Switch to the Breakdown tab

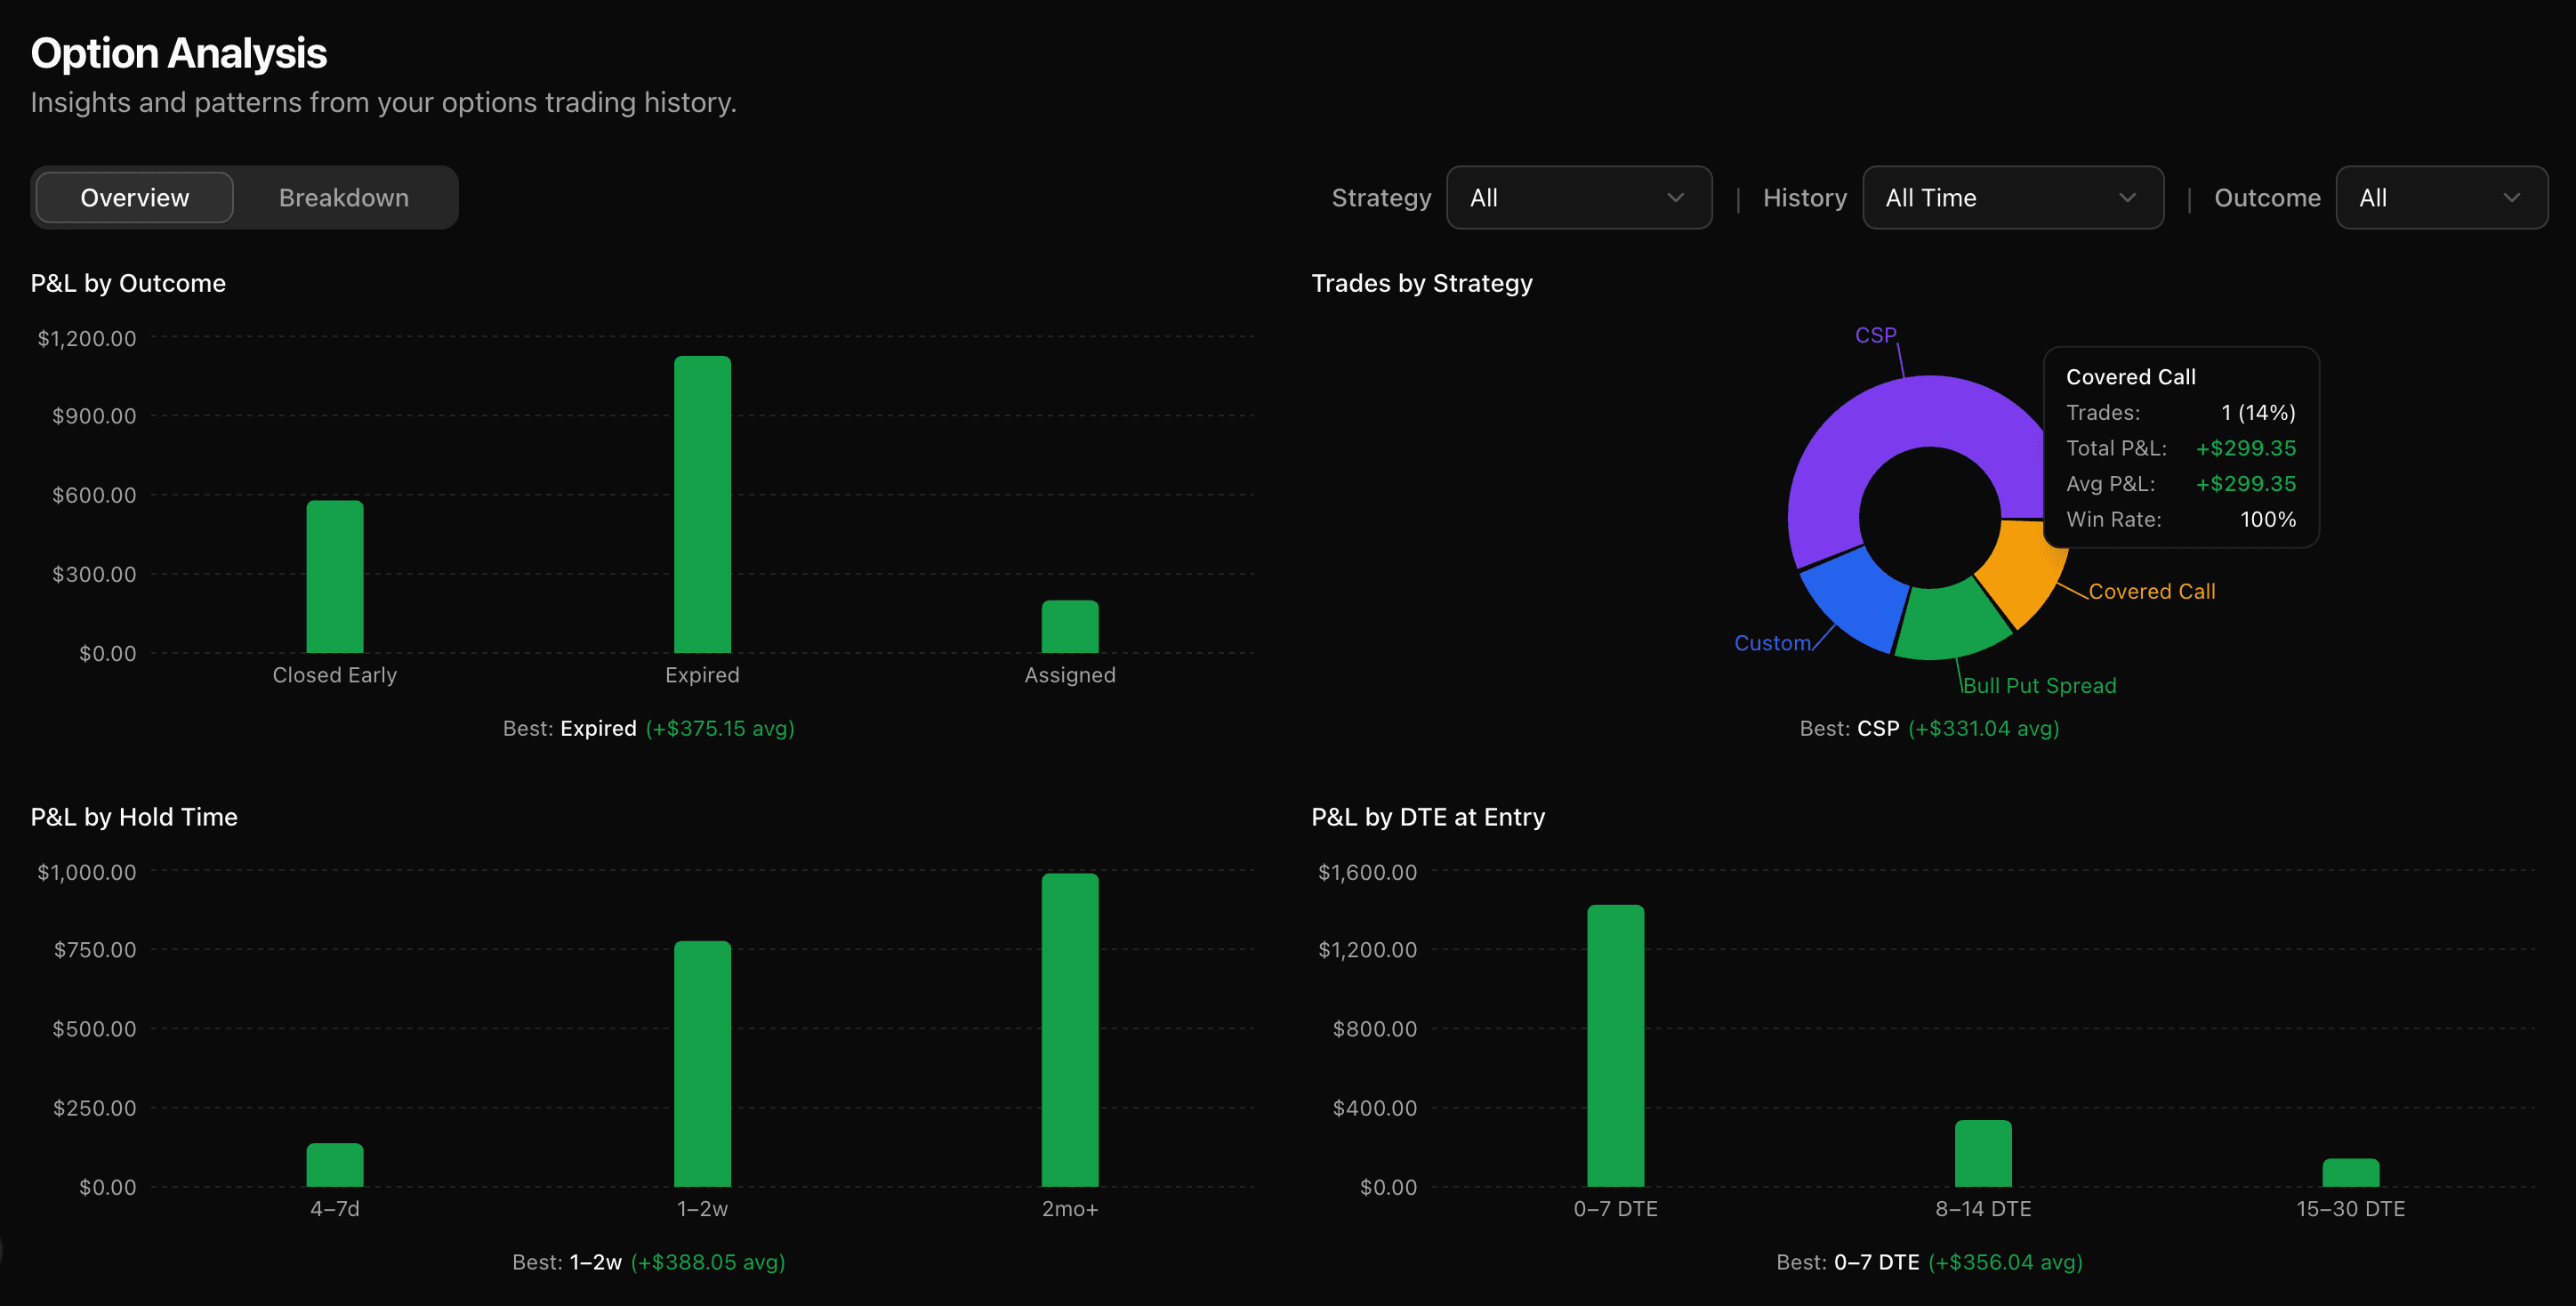[344, 197]
